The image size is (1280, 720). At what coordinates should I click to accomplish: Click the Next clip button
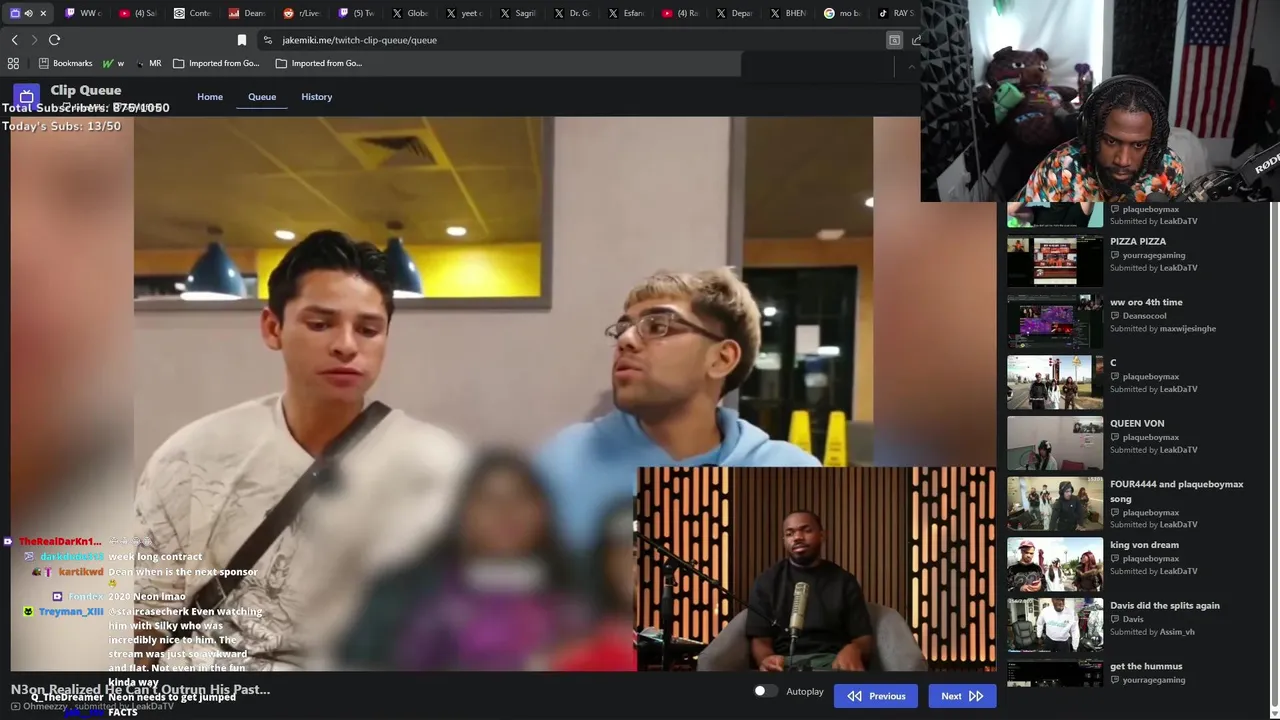(962, 696)
